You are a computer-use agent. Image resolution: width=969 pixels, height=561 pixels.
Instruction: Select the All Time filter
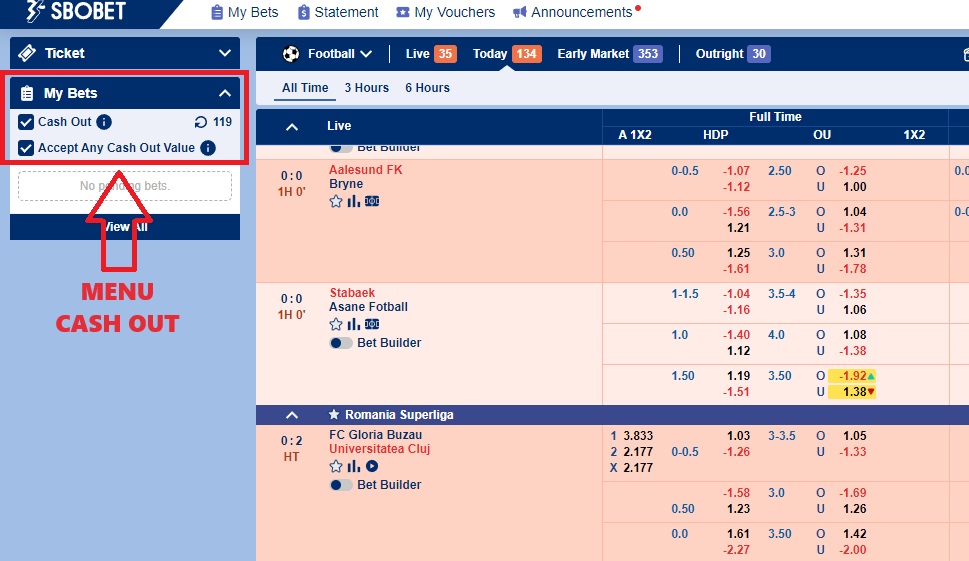coord(305,88)
